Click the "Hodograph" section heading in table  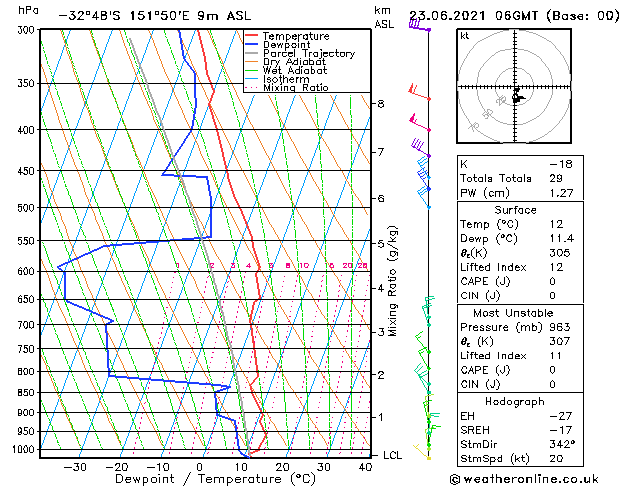click(515, 402)
